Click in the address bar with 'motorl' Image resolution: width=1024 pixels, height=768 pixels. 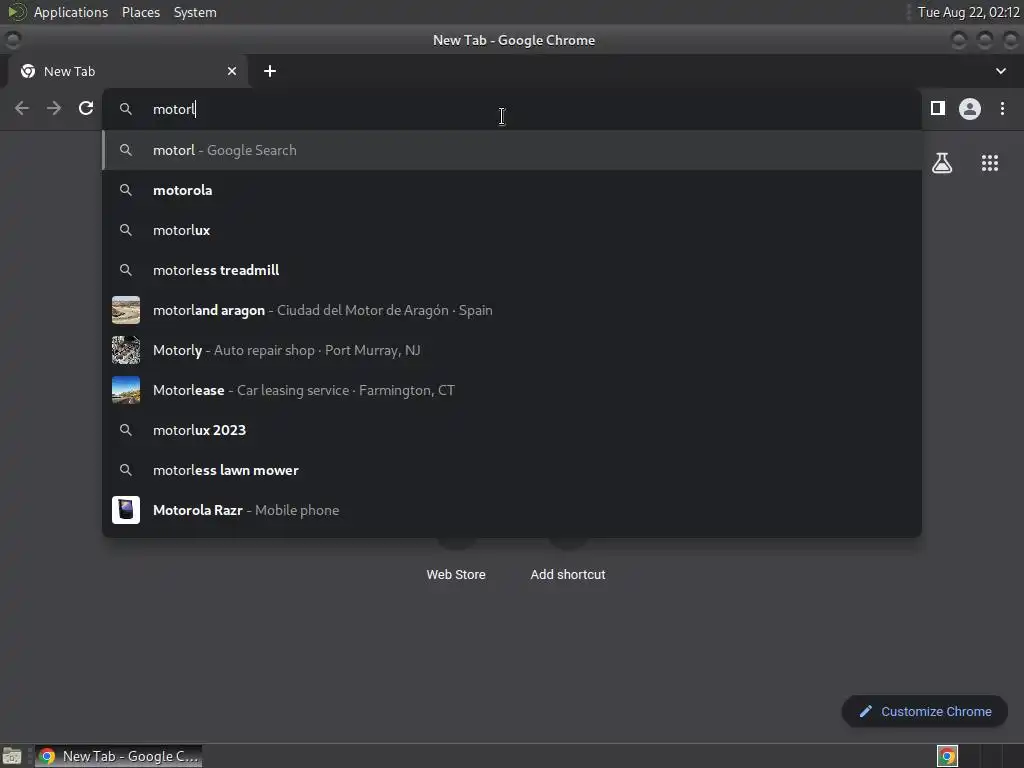pyautogui.click(x=512, y=109)
